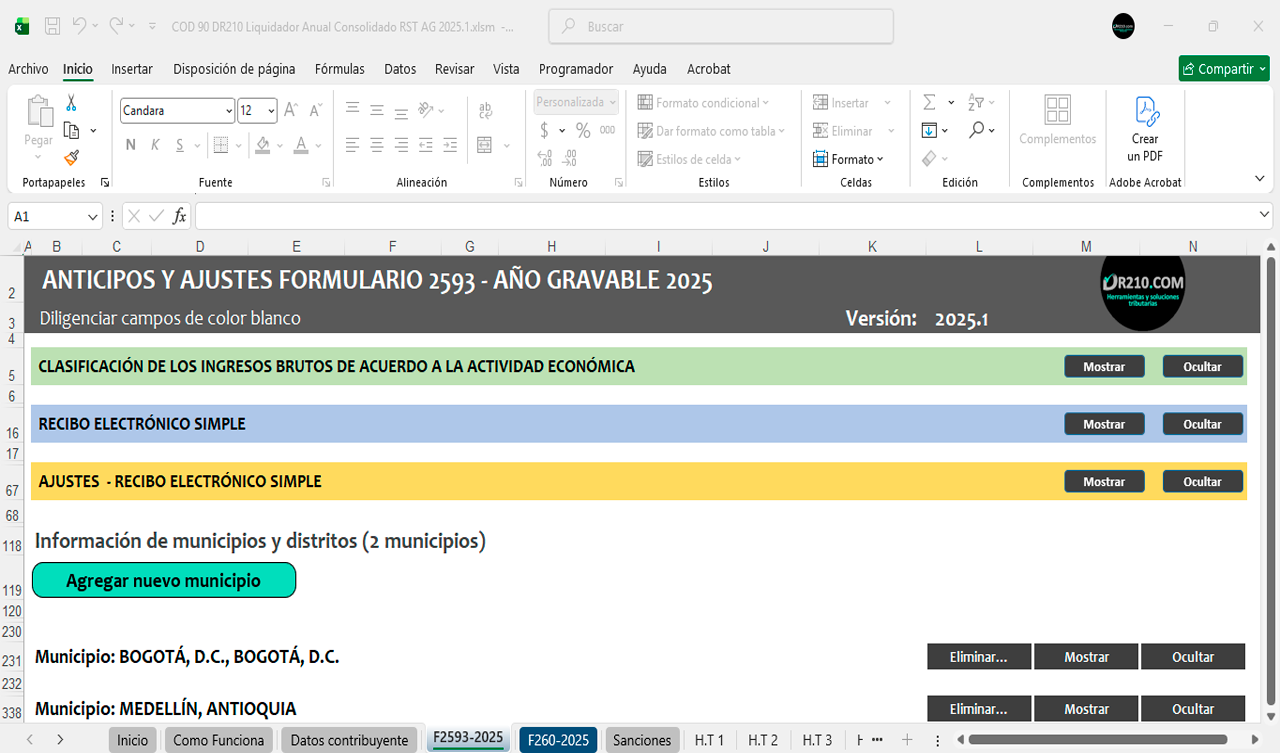Click the percent style icon
1280x753 pixels.
click(x=583, y=131)
